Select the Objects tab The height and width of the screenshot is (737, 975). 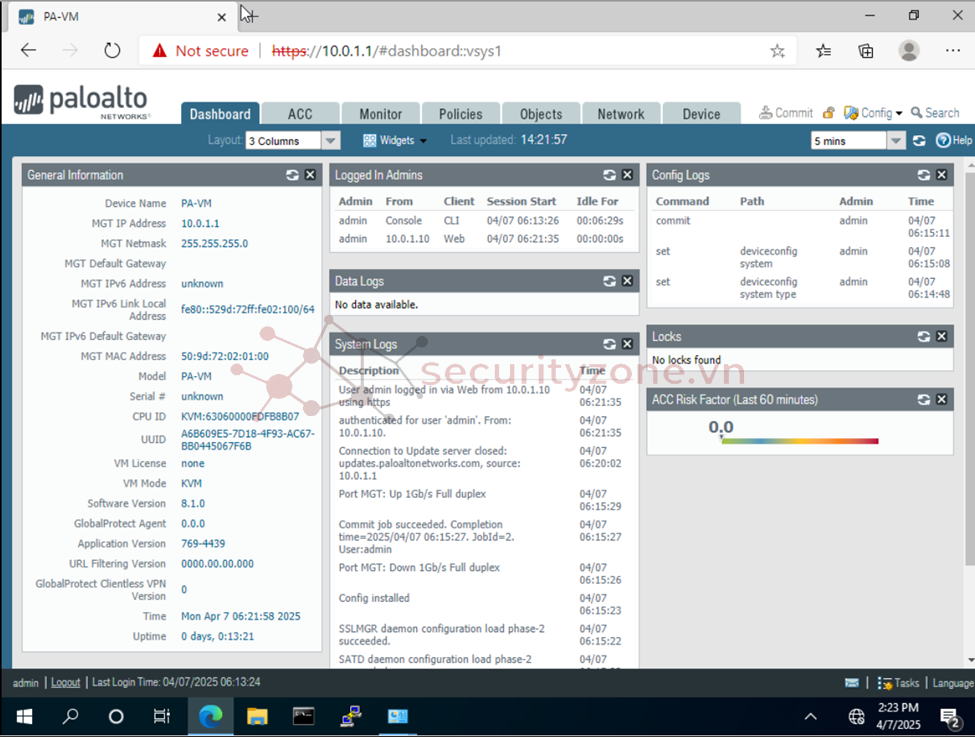(x=541, y=114)
